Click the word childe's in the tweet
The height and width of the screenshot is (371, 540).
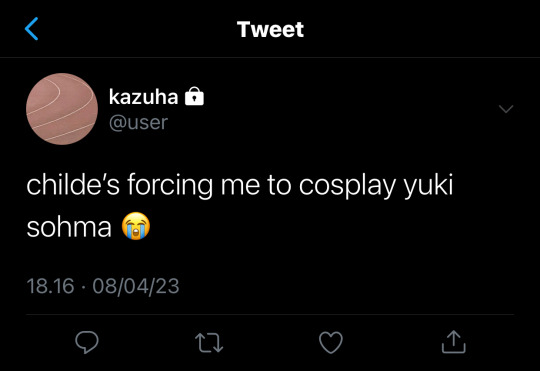click(73, 185)
